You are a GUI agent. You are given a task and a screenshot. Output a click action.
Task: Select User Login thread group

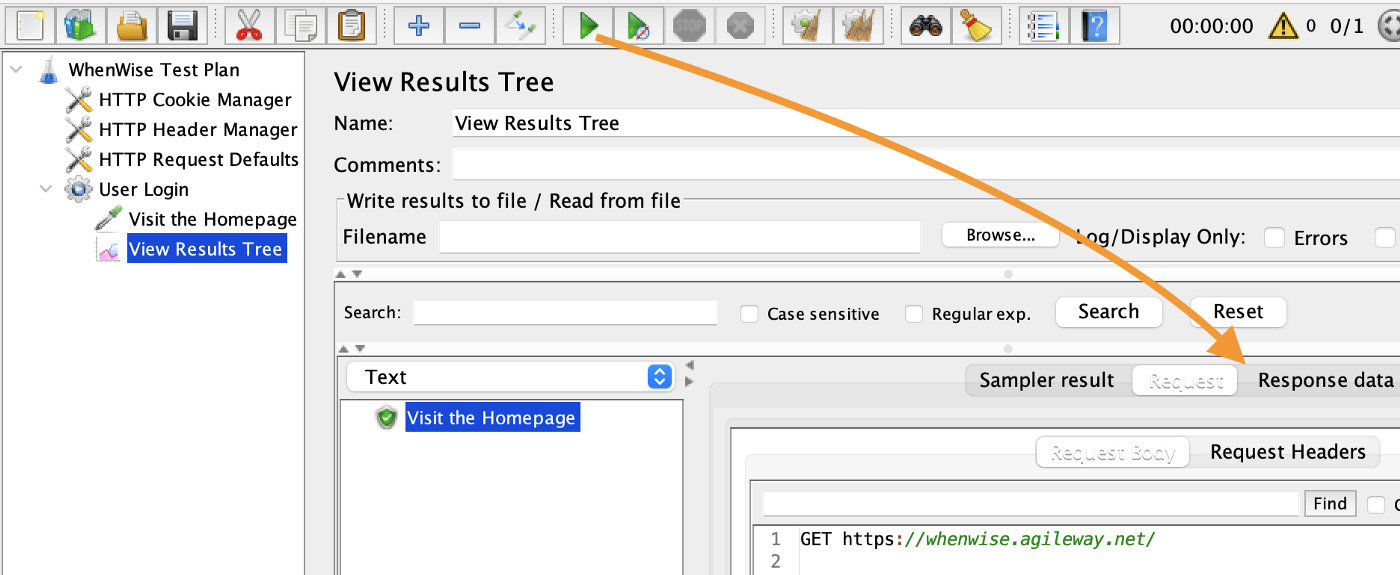[x=144, y=190]
